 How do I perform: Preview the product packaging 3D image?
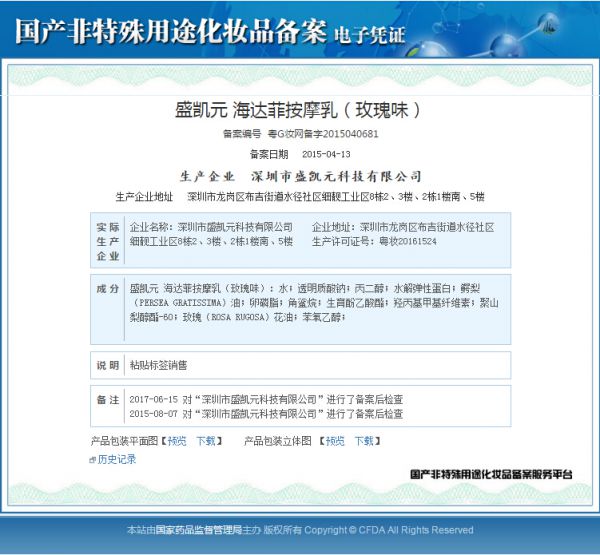335,441
